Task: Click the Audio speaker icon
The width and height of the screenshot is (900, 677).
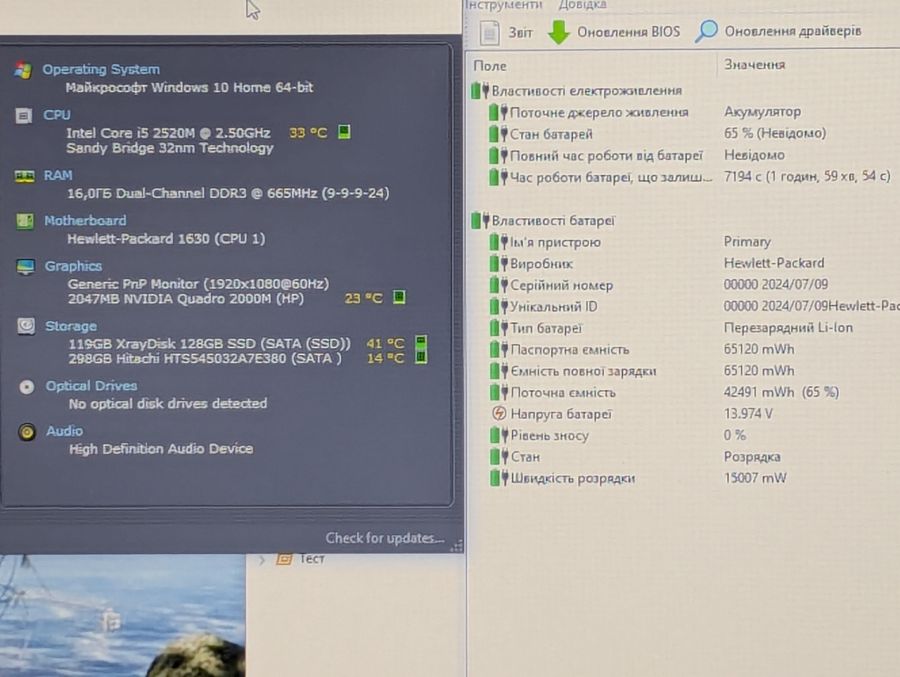Action: 26,432
